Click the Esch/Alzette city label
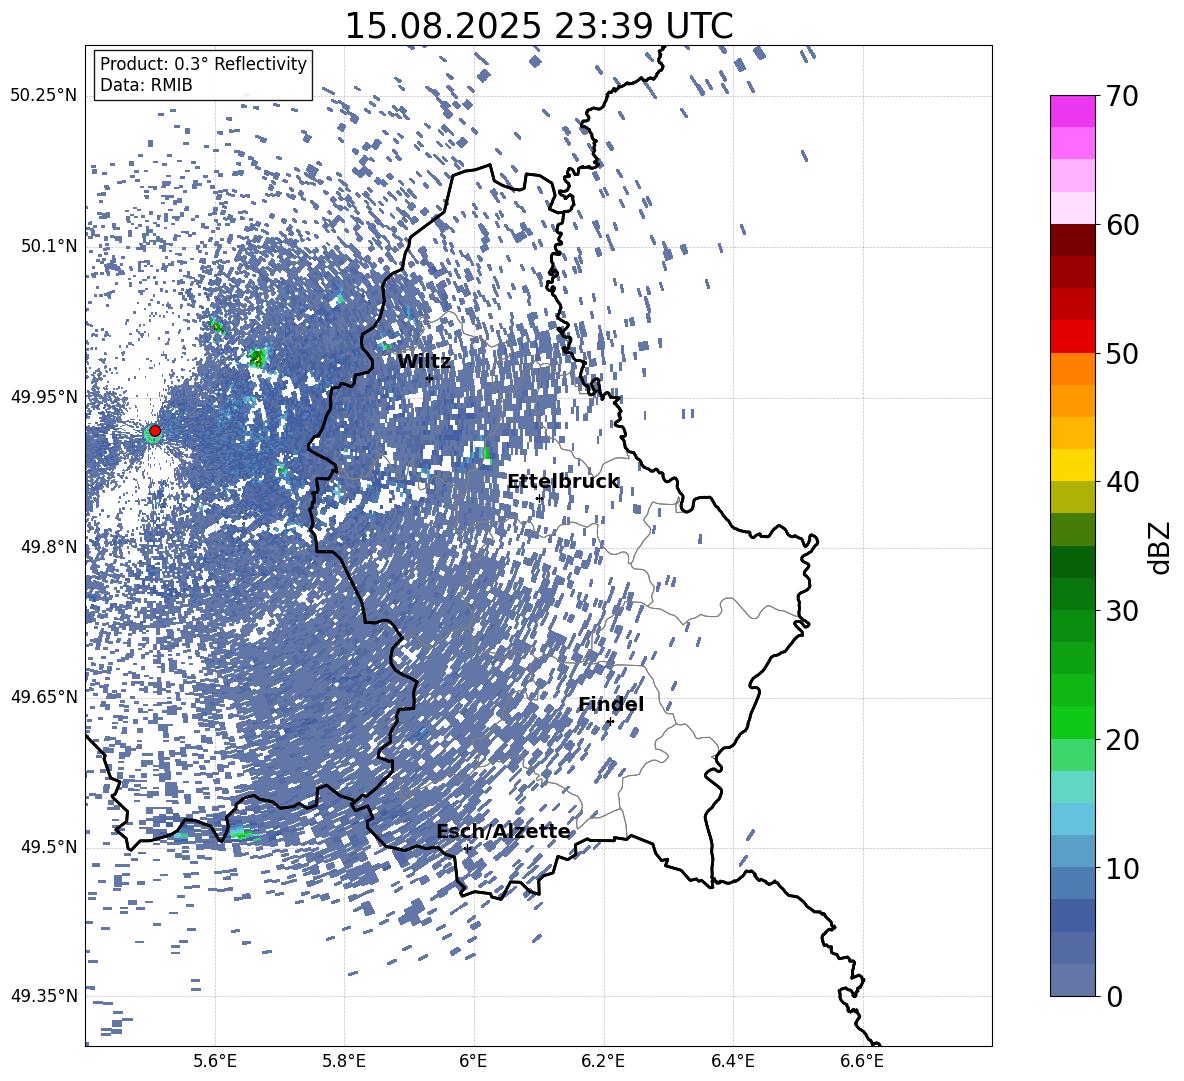The height and width of the screenshot is (1081, 1184). pos(503,832)
